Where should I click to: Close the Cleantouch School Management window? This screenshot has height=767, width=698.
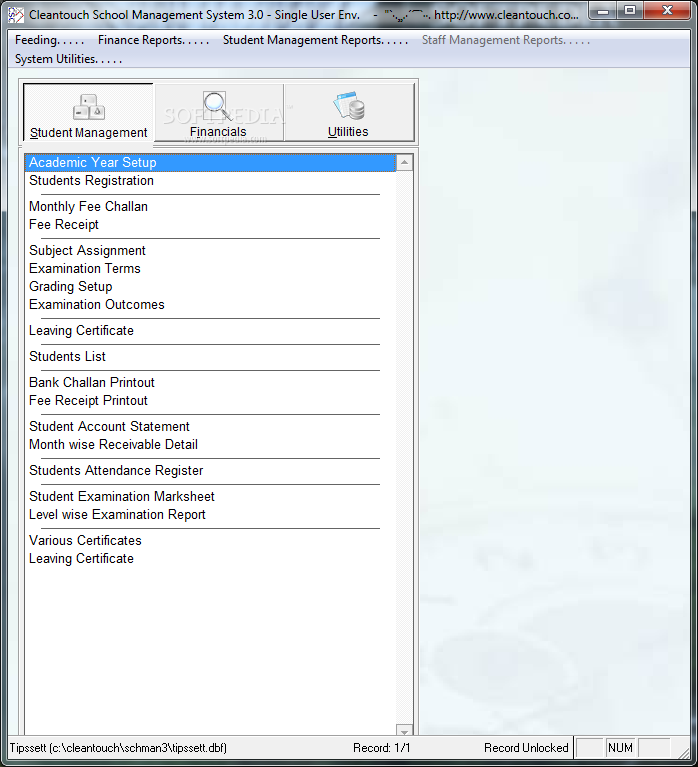pos(667,11)
